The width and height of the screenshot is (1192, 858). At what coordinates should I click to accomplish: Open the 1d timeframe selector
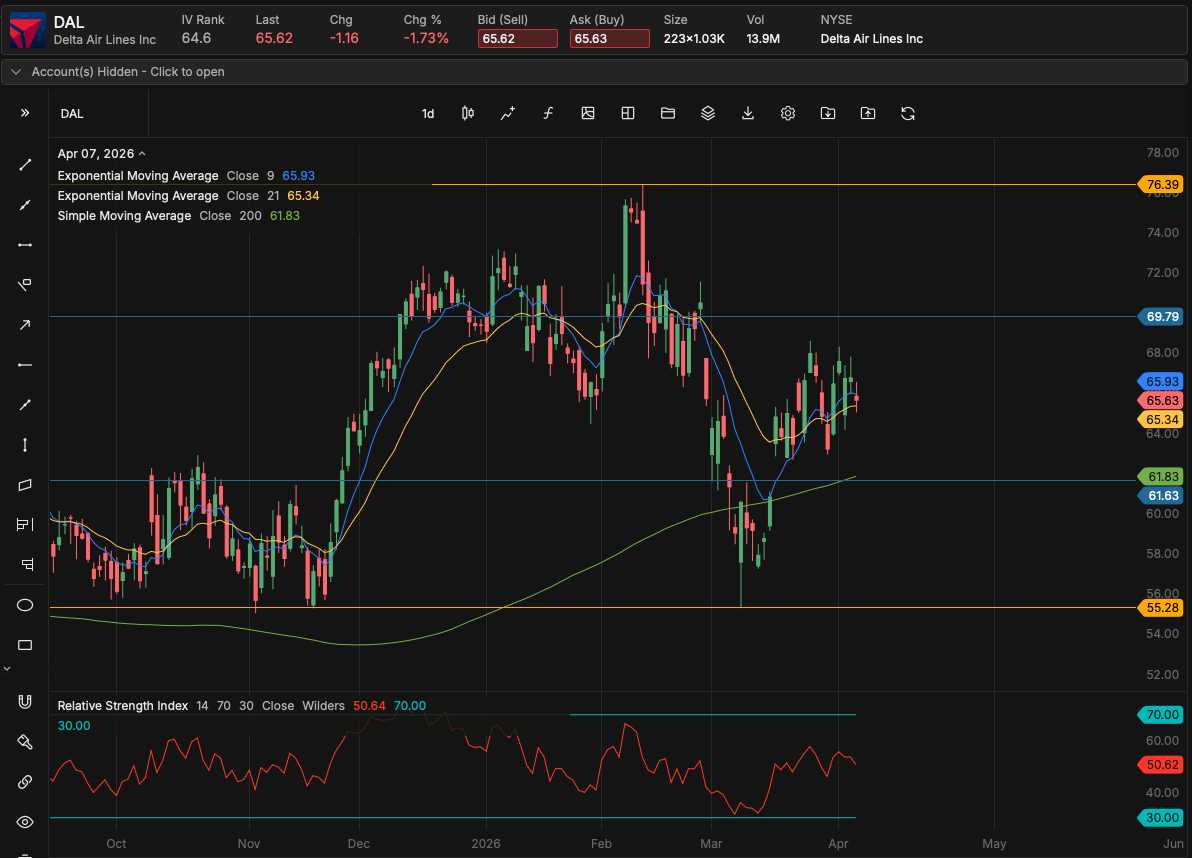pyautogui.click(x=428, y=113)
